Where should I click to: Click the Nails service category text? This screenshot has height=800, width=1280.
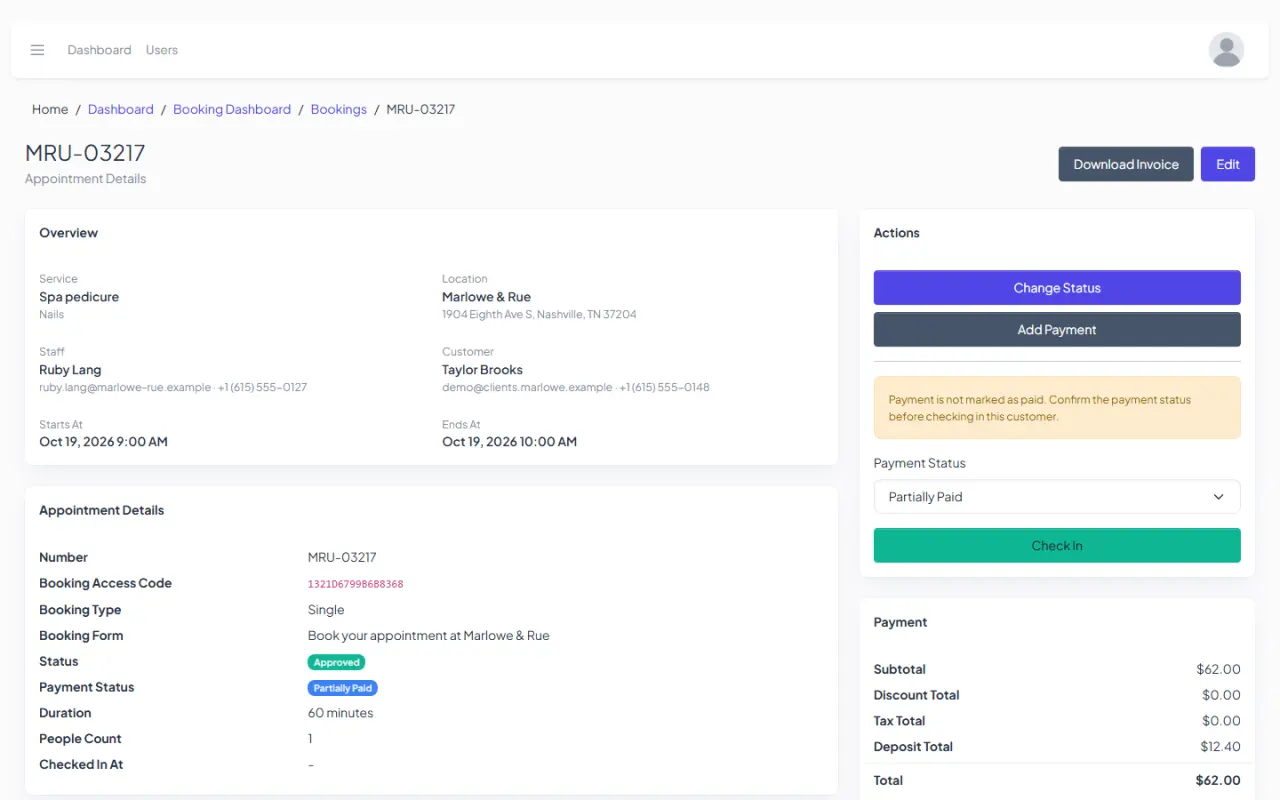click(x=51, y=314)
